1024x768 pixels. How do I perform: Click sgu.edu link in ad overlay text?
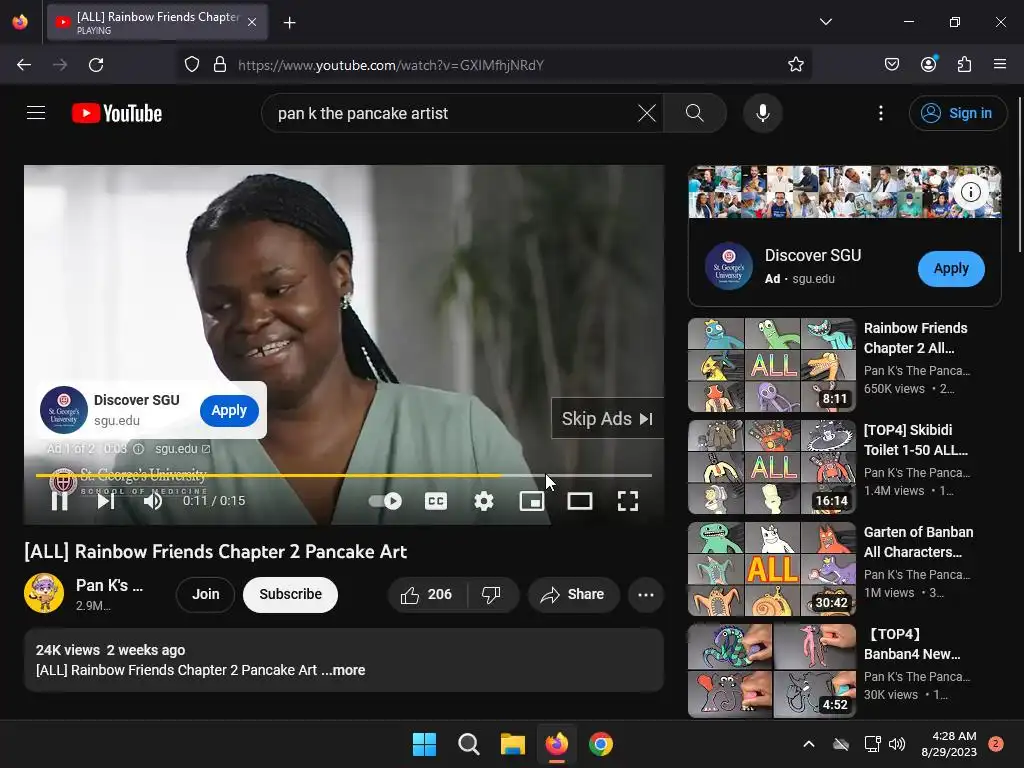tap(182, 449)
